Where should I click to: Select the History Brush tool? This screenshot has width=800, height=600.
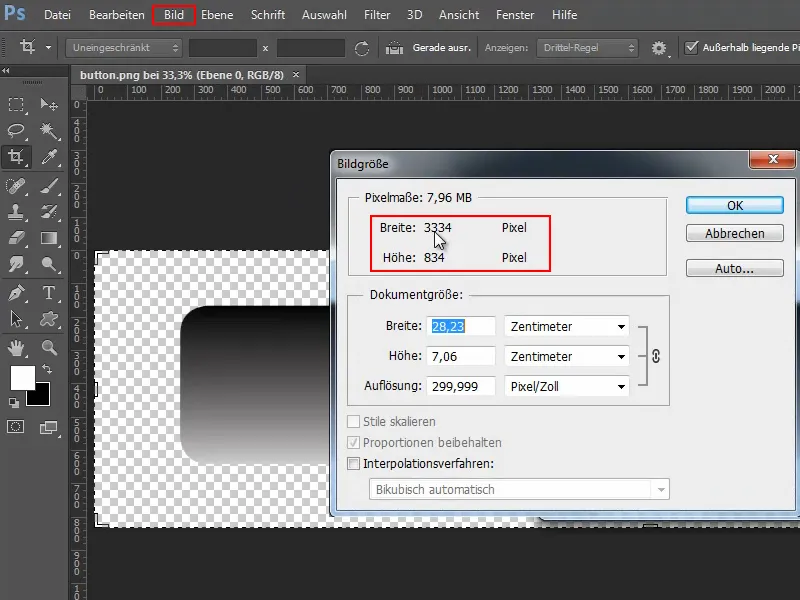tap(49, 212)
